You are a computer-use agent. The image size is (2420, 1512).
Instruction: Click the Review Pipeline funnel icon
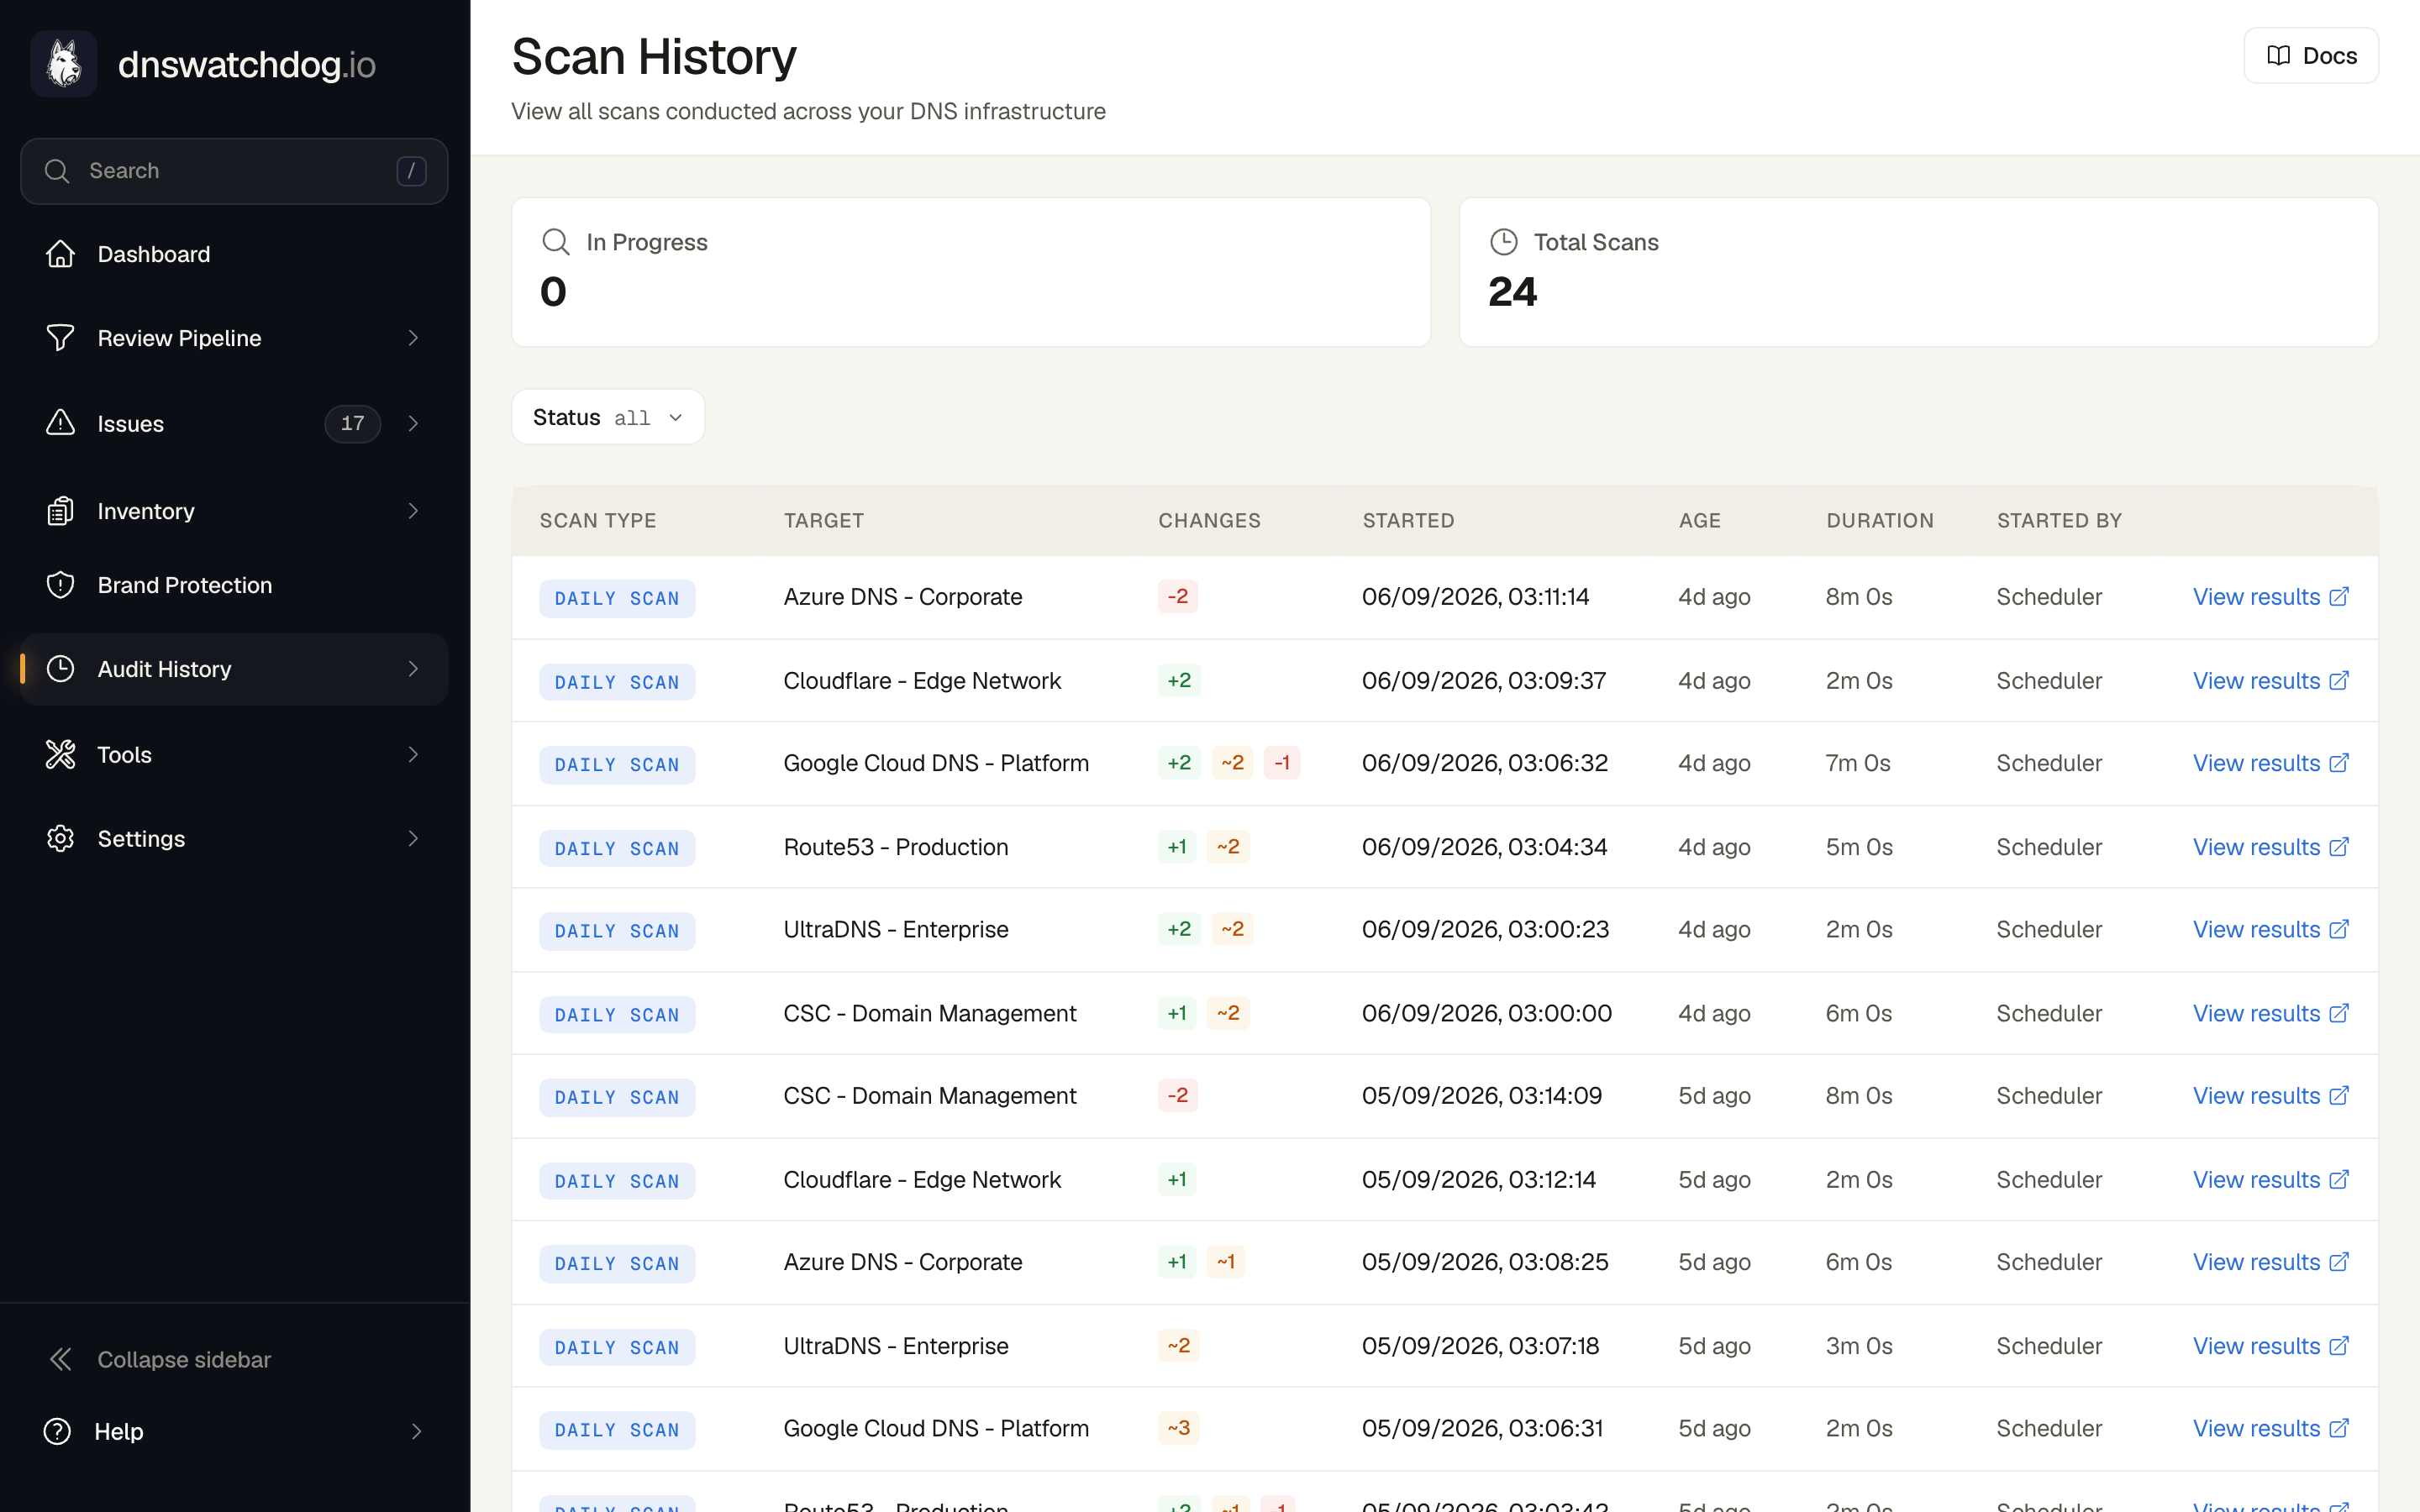[x=60, y=338]
